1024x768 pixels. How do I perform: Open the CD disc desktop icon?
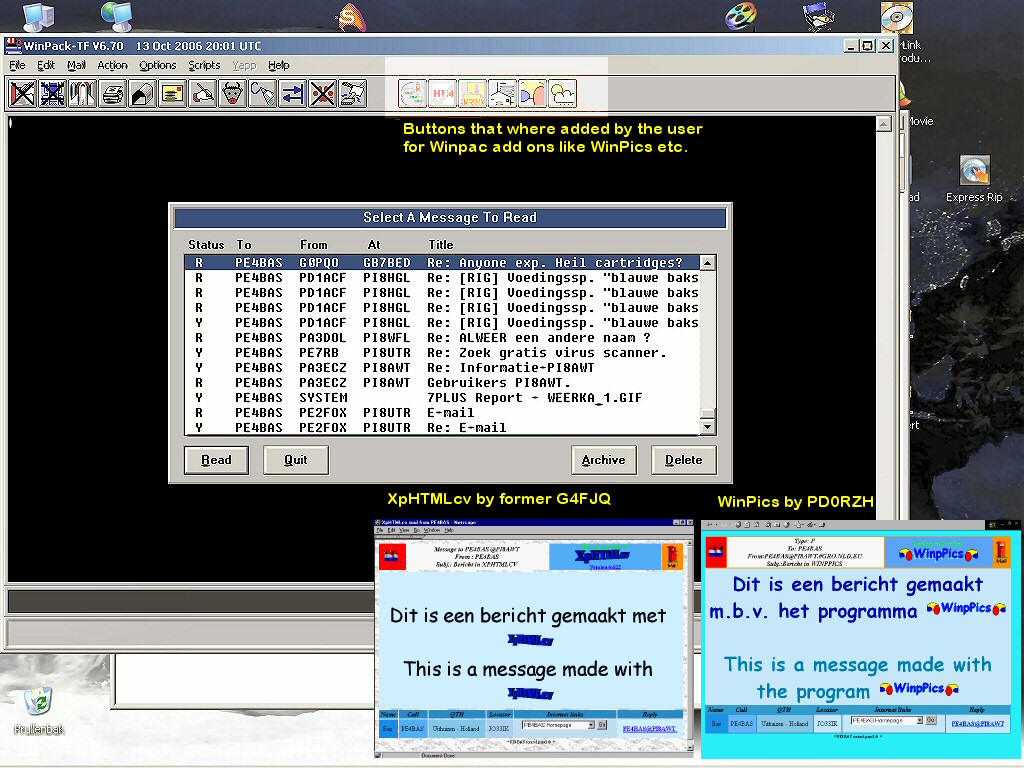[x=897, y=17]
